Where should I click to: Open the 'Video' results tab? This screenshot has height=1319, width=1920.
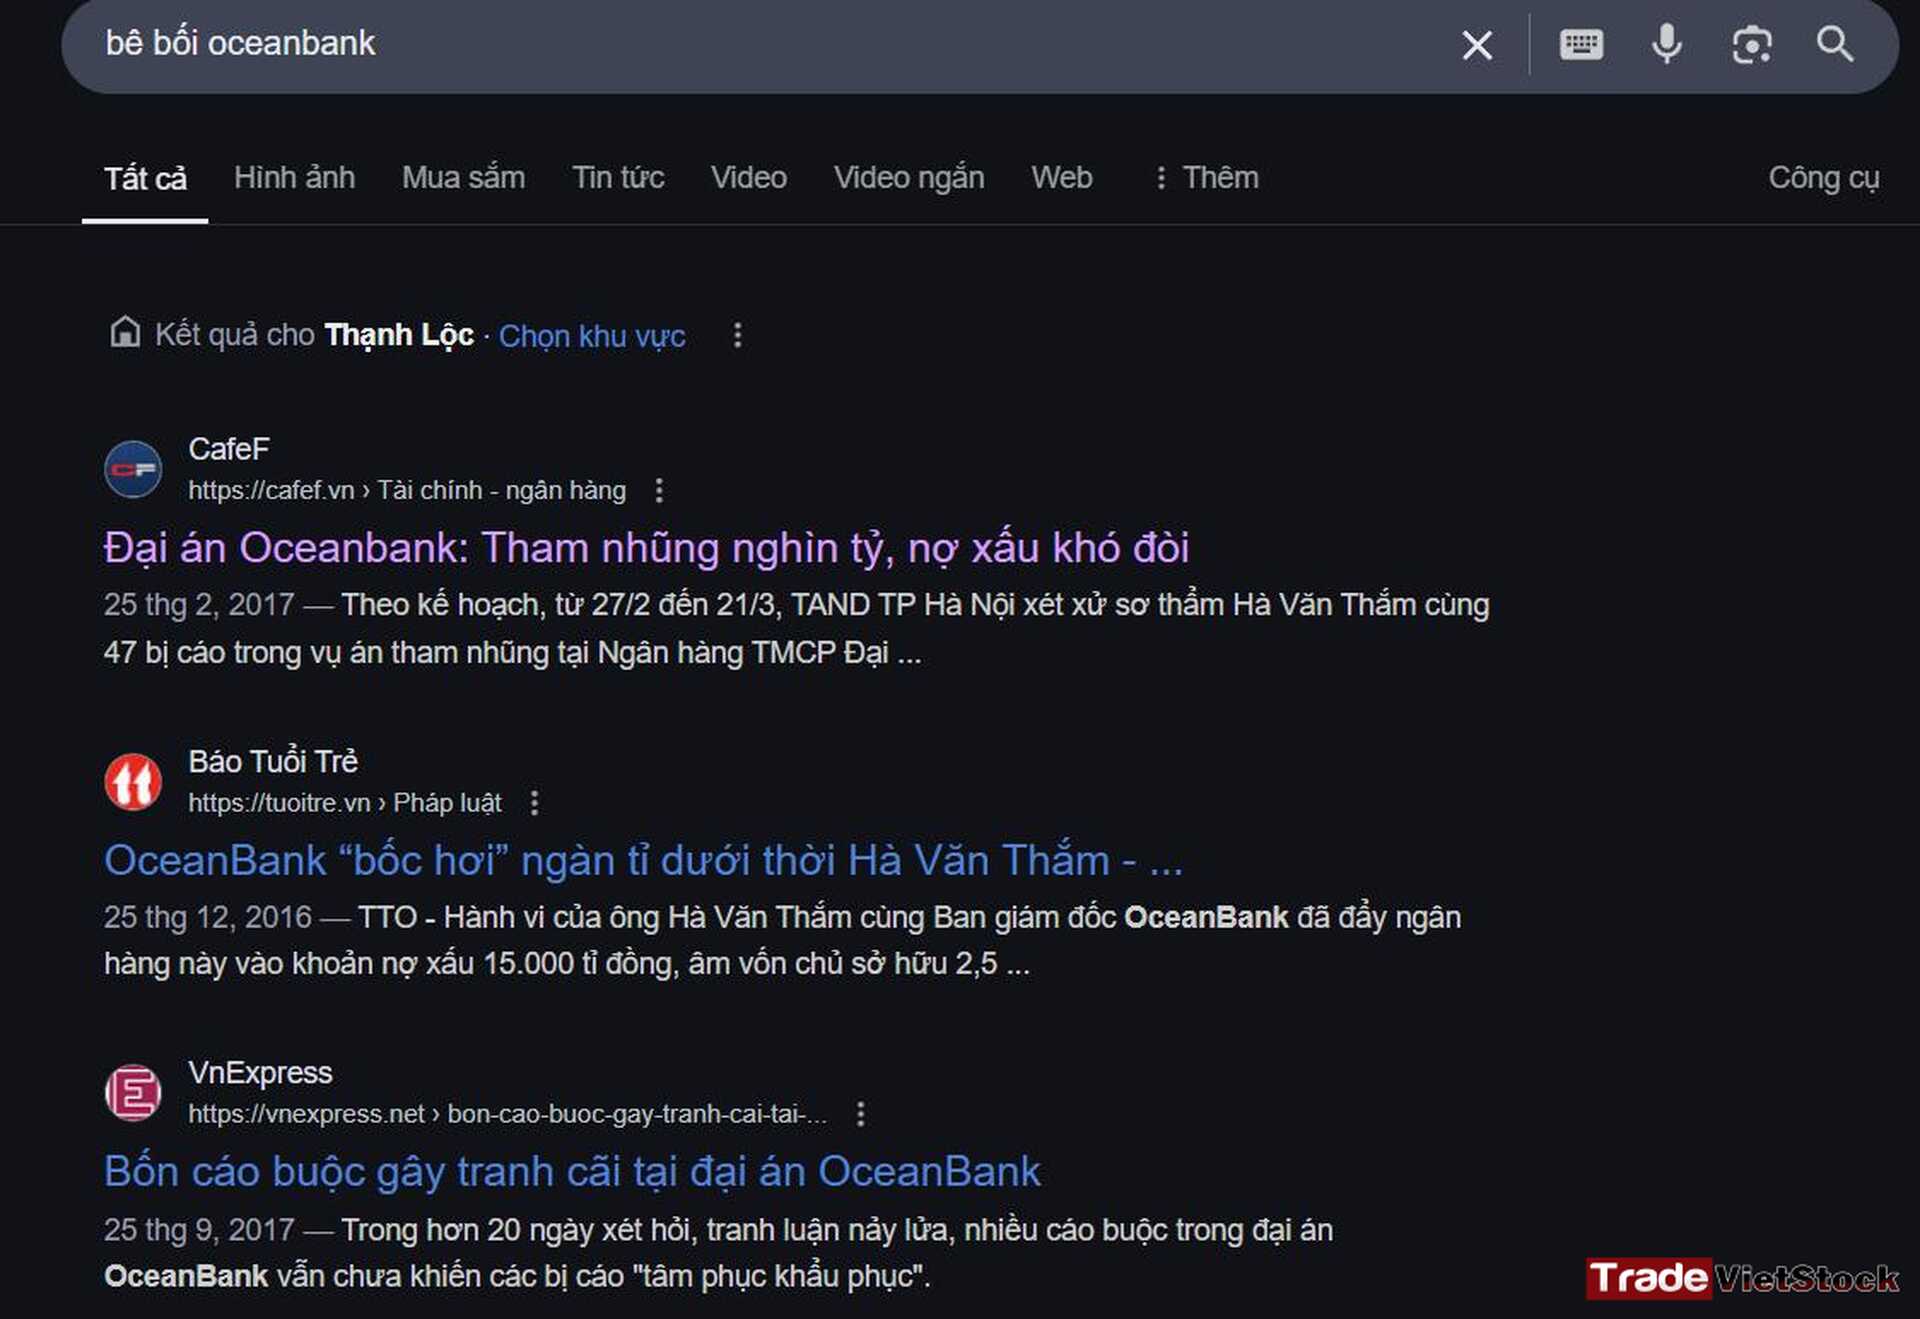click(x=749, y=178)
